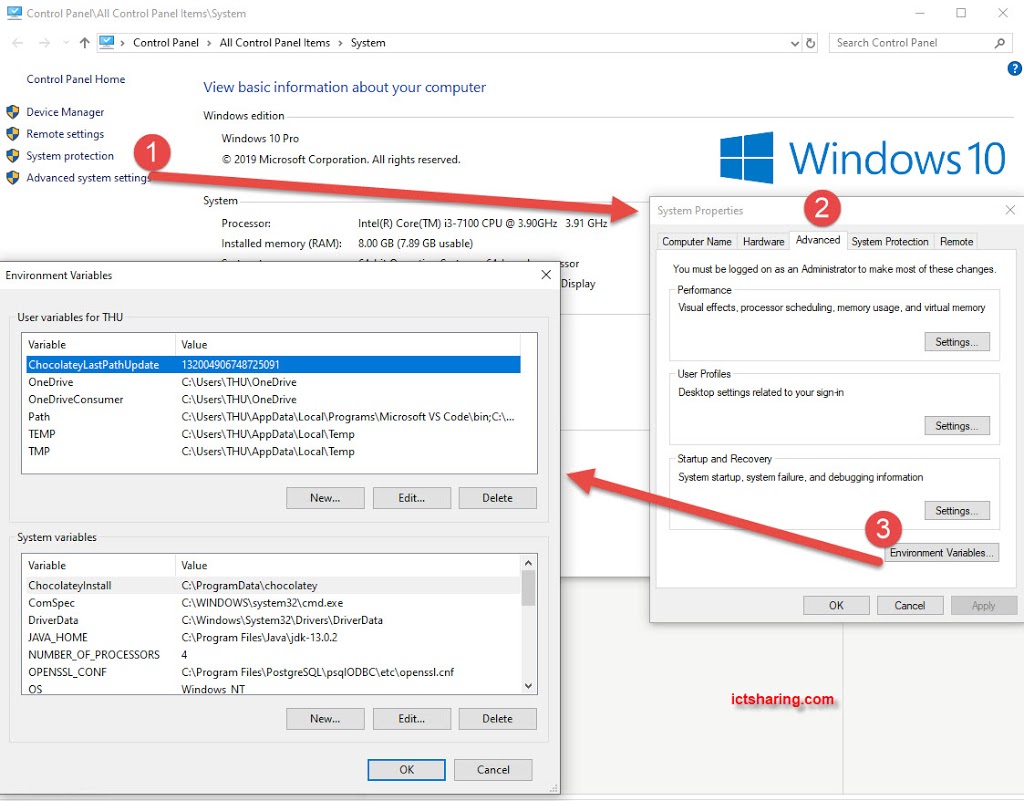Select NUMBER_OF_PROCESSORS system variable row
Image resolution: width=1024 pixels, height=801 pixels.
[273, 655]
